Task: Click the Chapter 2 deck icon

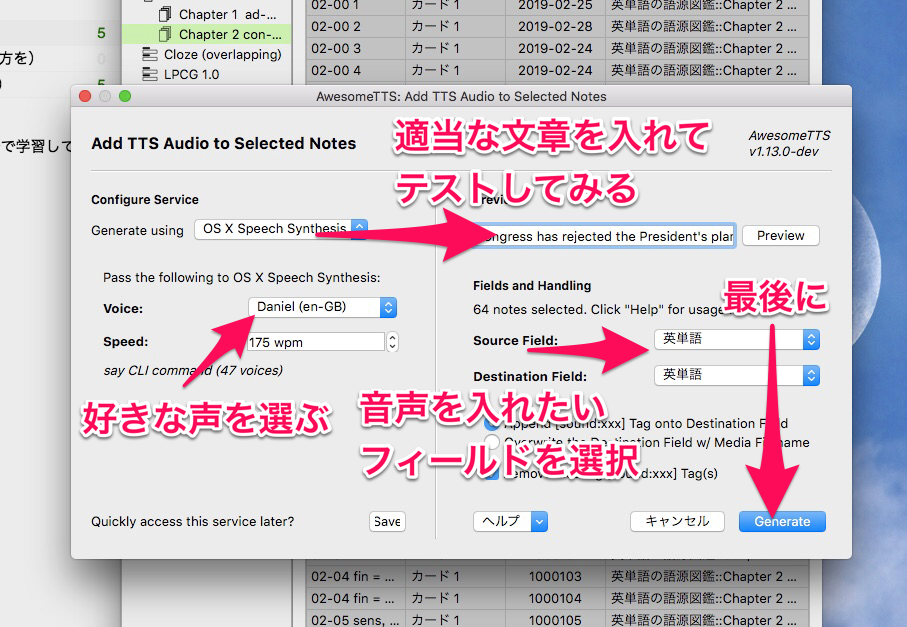Action: pyautogui.click(x=165, y=34)
